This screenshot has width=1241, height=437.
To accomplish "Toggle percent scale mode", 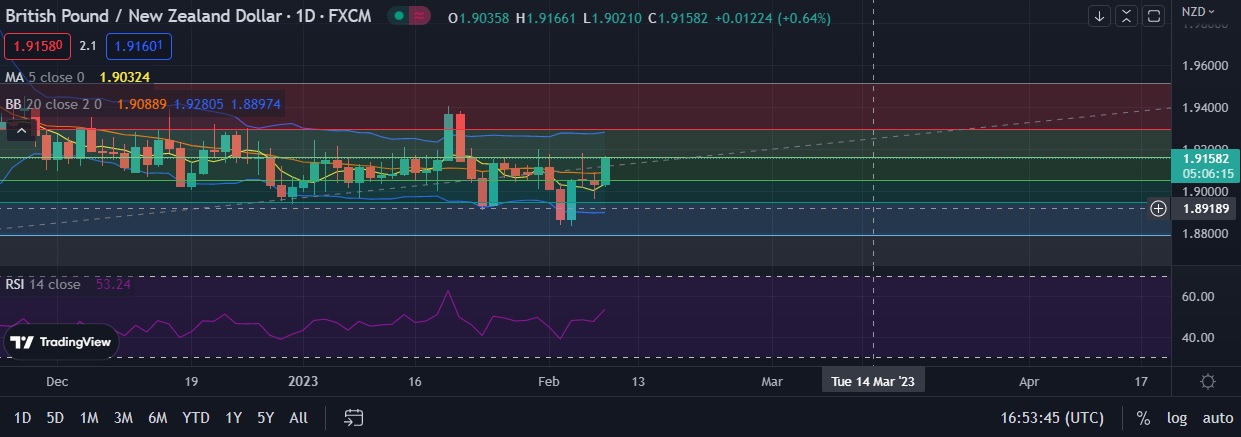I will click(x=1142, y=417).
